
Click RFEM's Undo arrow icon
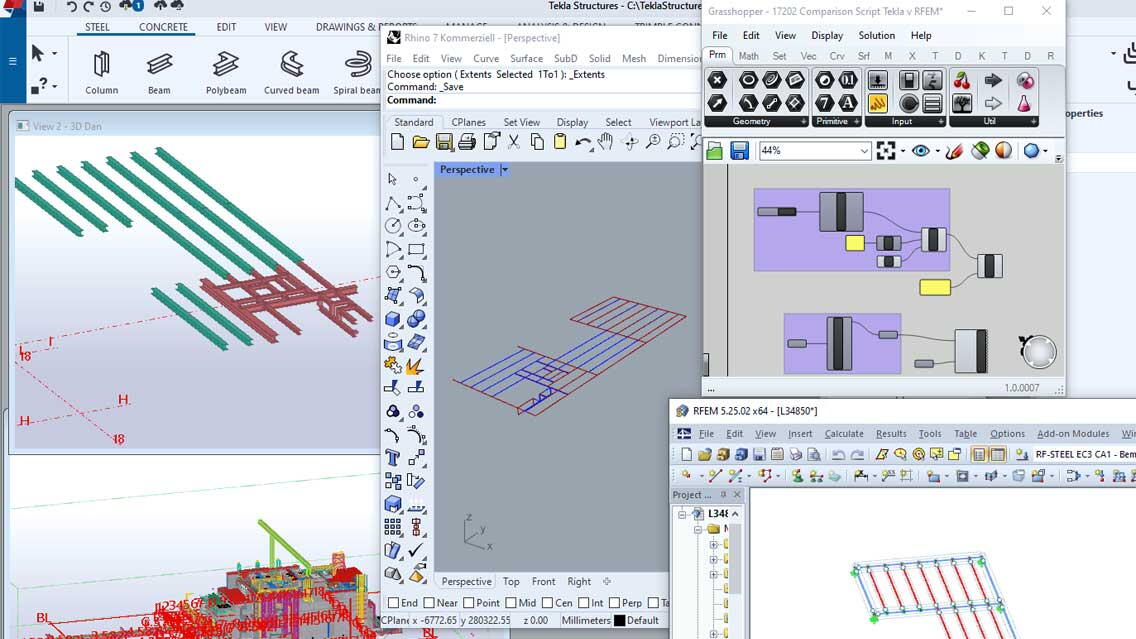[838, 454]
